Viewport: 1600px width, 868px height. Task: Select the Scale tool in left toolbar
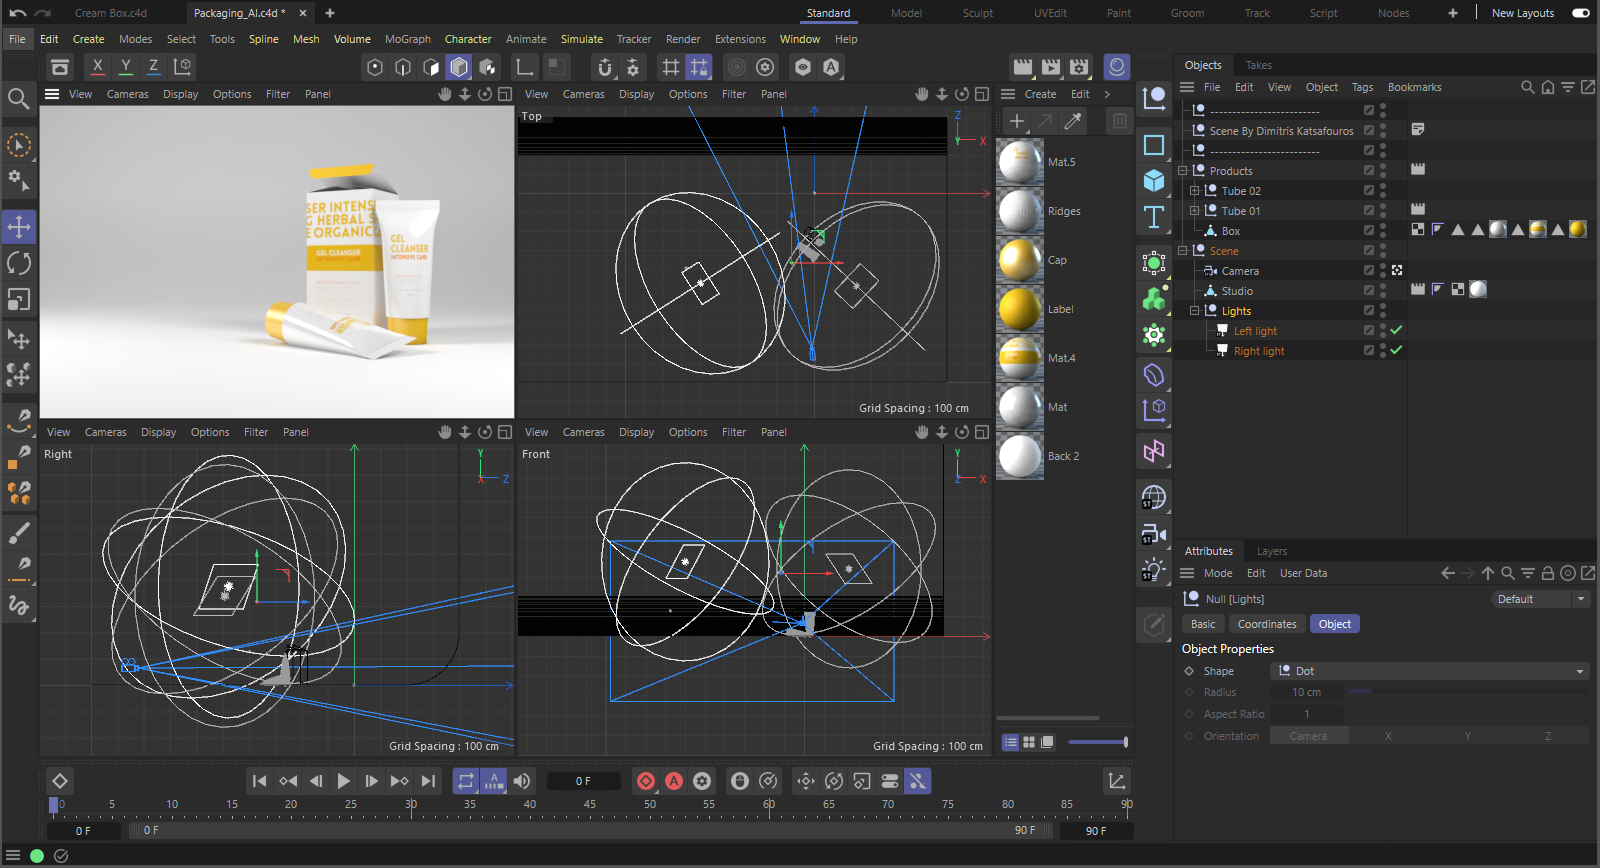[19, 299]
